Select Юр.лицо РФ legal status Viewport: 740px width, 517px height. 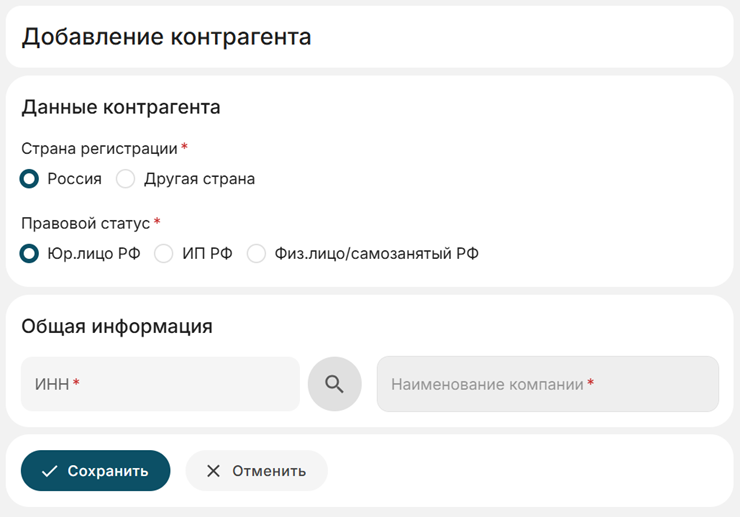coord(30,254)
